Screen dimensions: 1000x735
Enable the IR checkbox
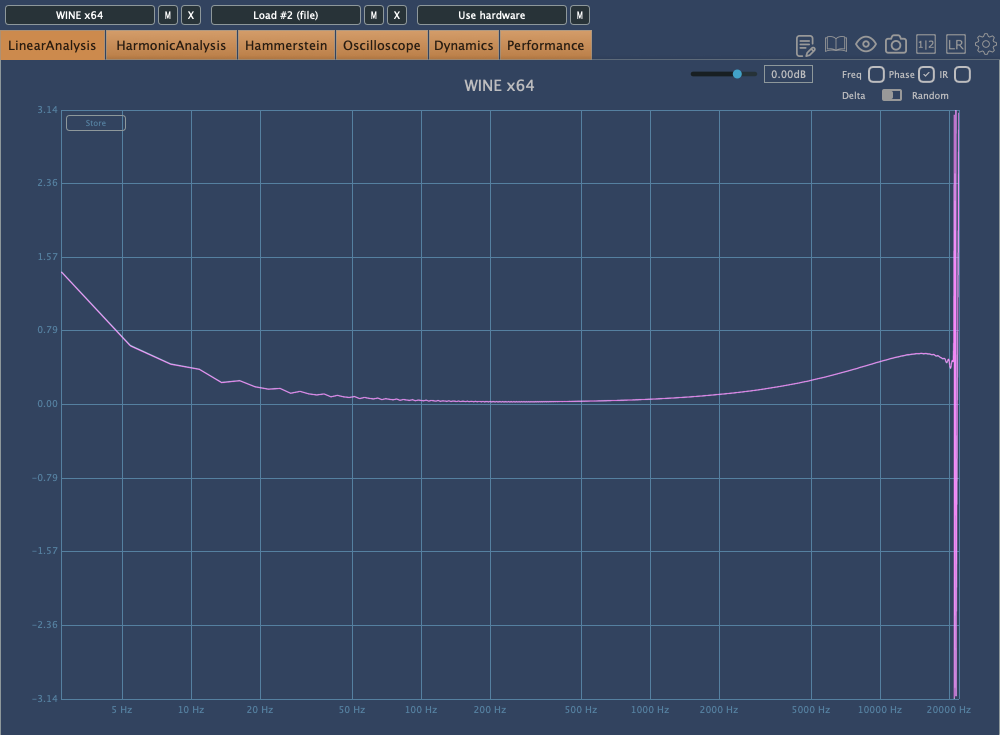point(962,75)
